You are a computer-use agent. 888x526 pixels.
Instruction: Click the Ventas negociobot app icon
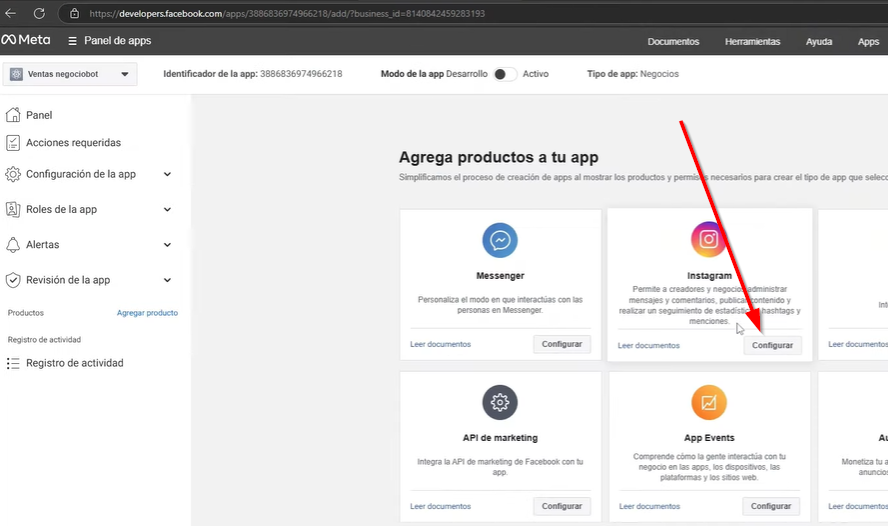click(x=16, y=74)
